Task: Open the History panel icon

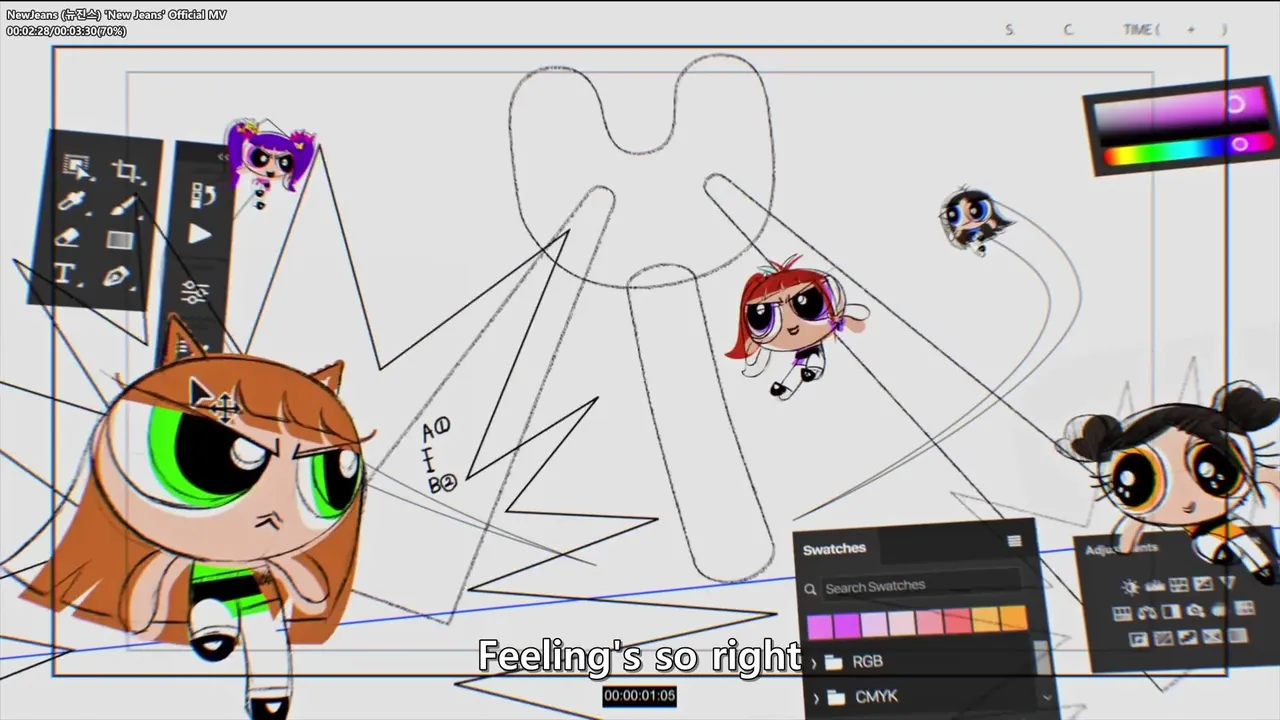Action: [203, 194]
